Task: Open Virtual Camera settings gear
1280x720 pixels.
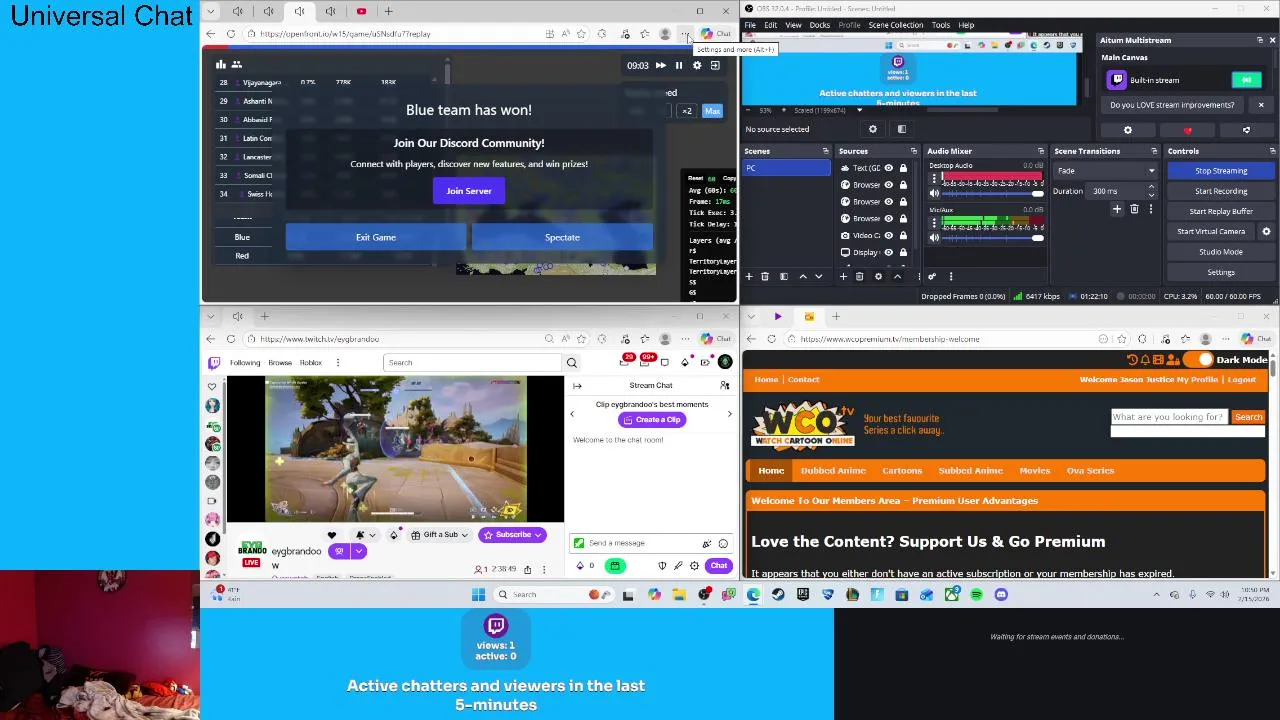Action: point(1266,231)
